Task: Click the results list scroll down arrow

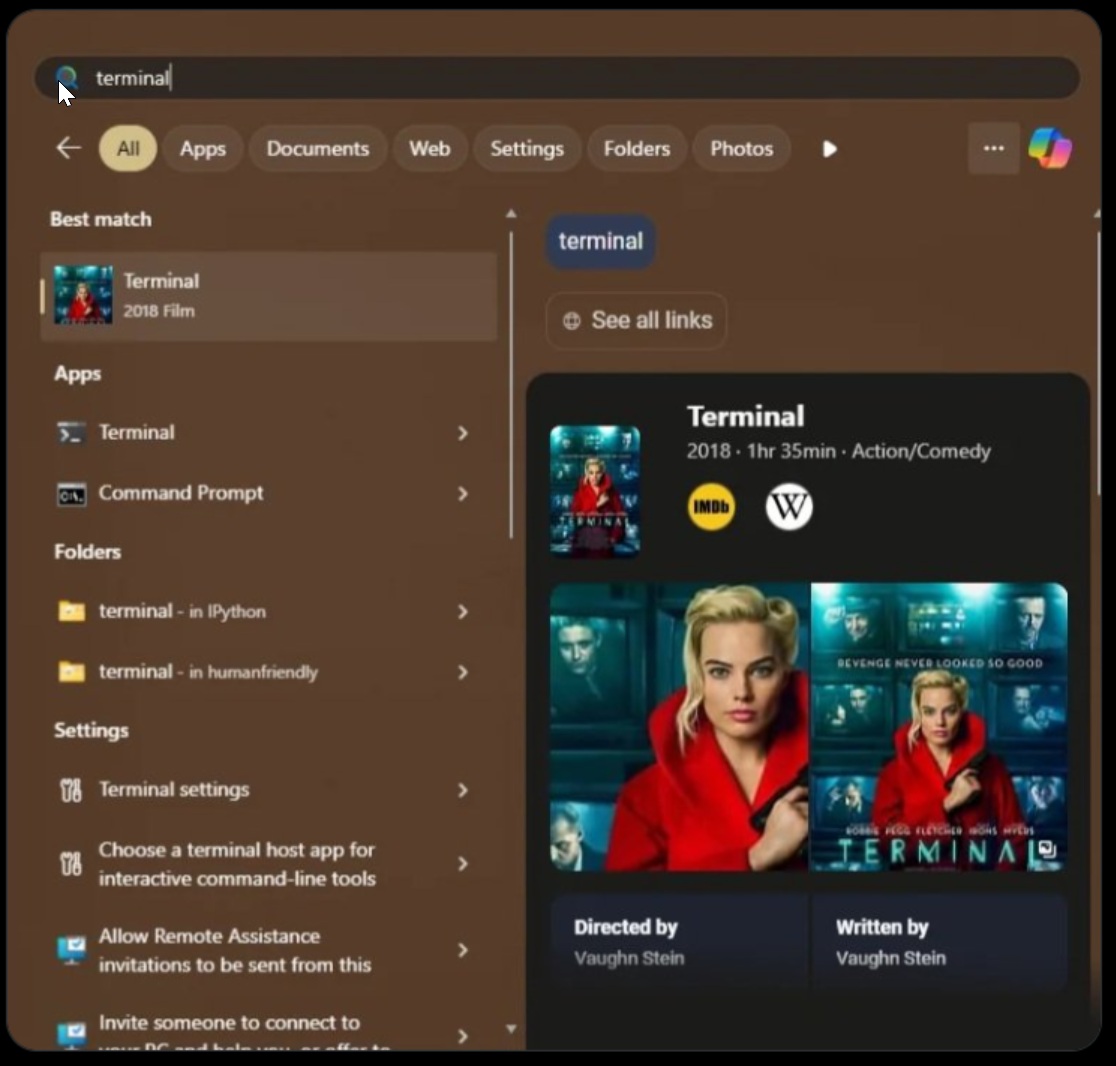Action: (511, 1029)
